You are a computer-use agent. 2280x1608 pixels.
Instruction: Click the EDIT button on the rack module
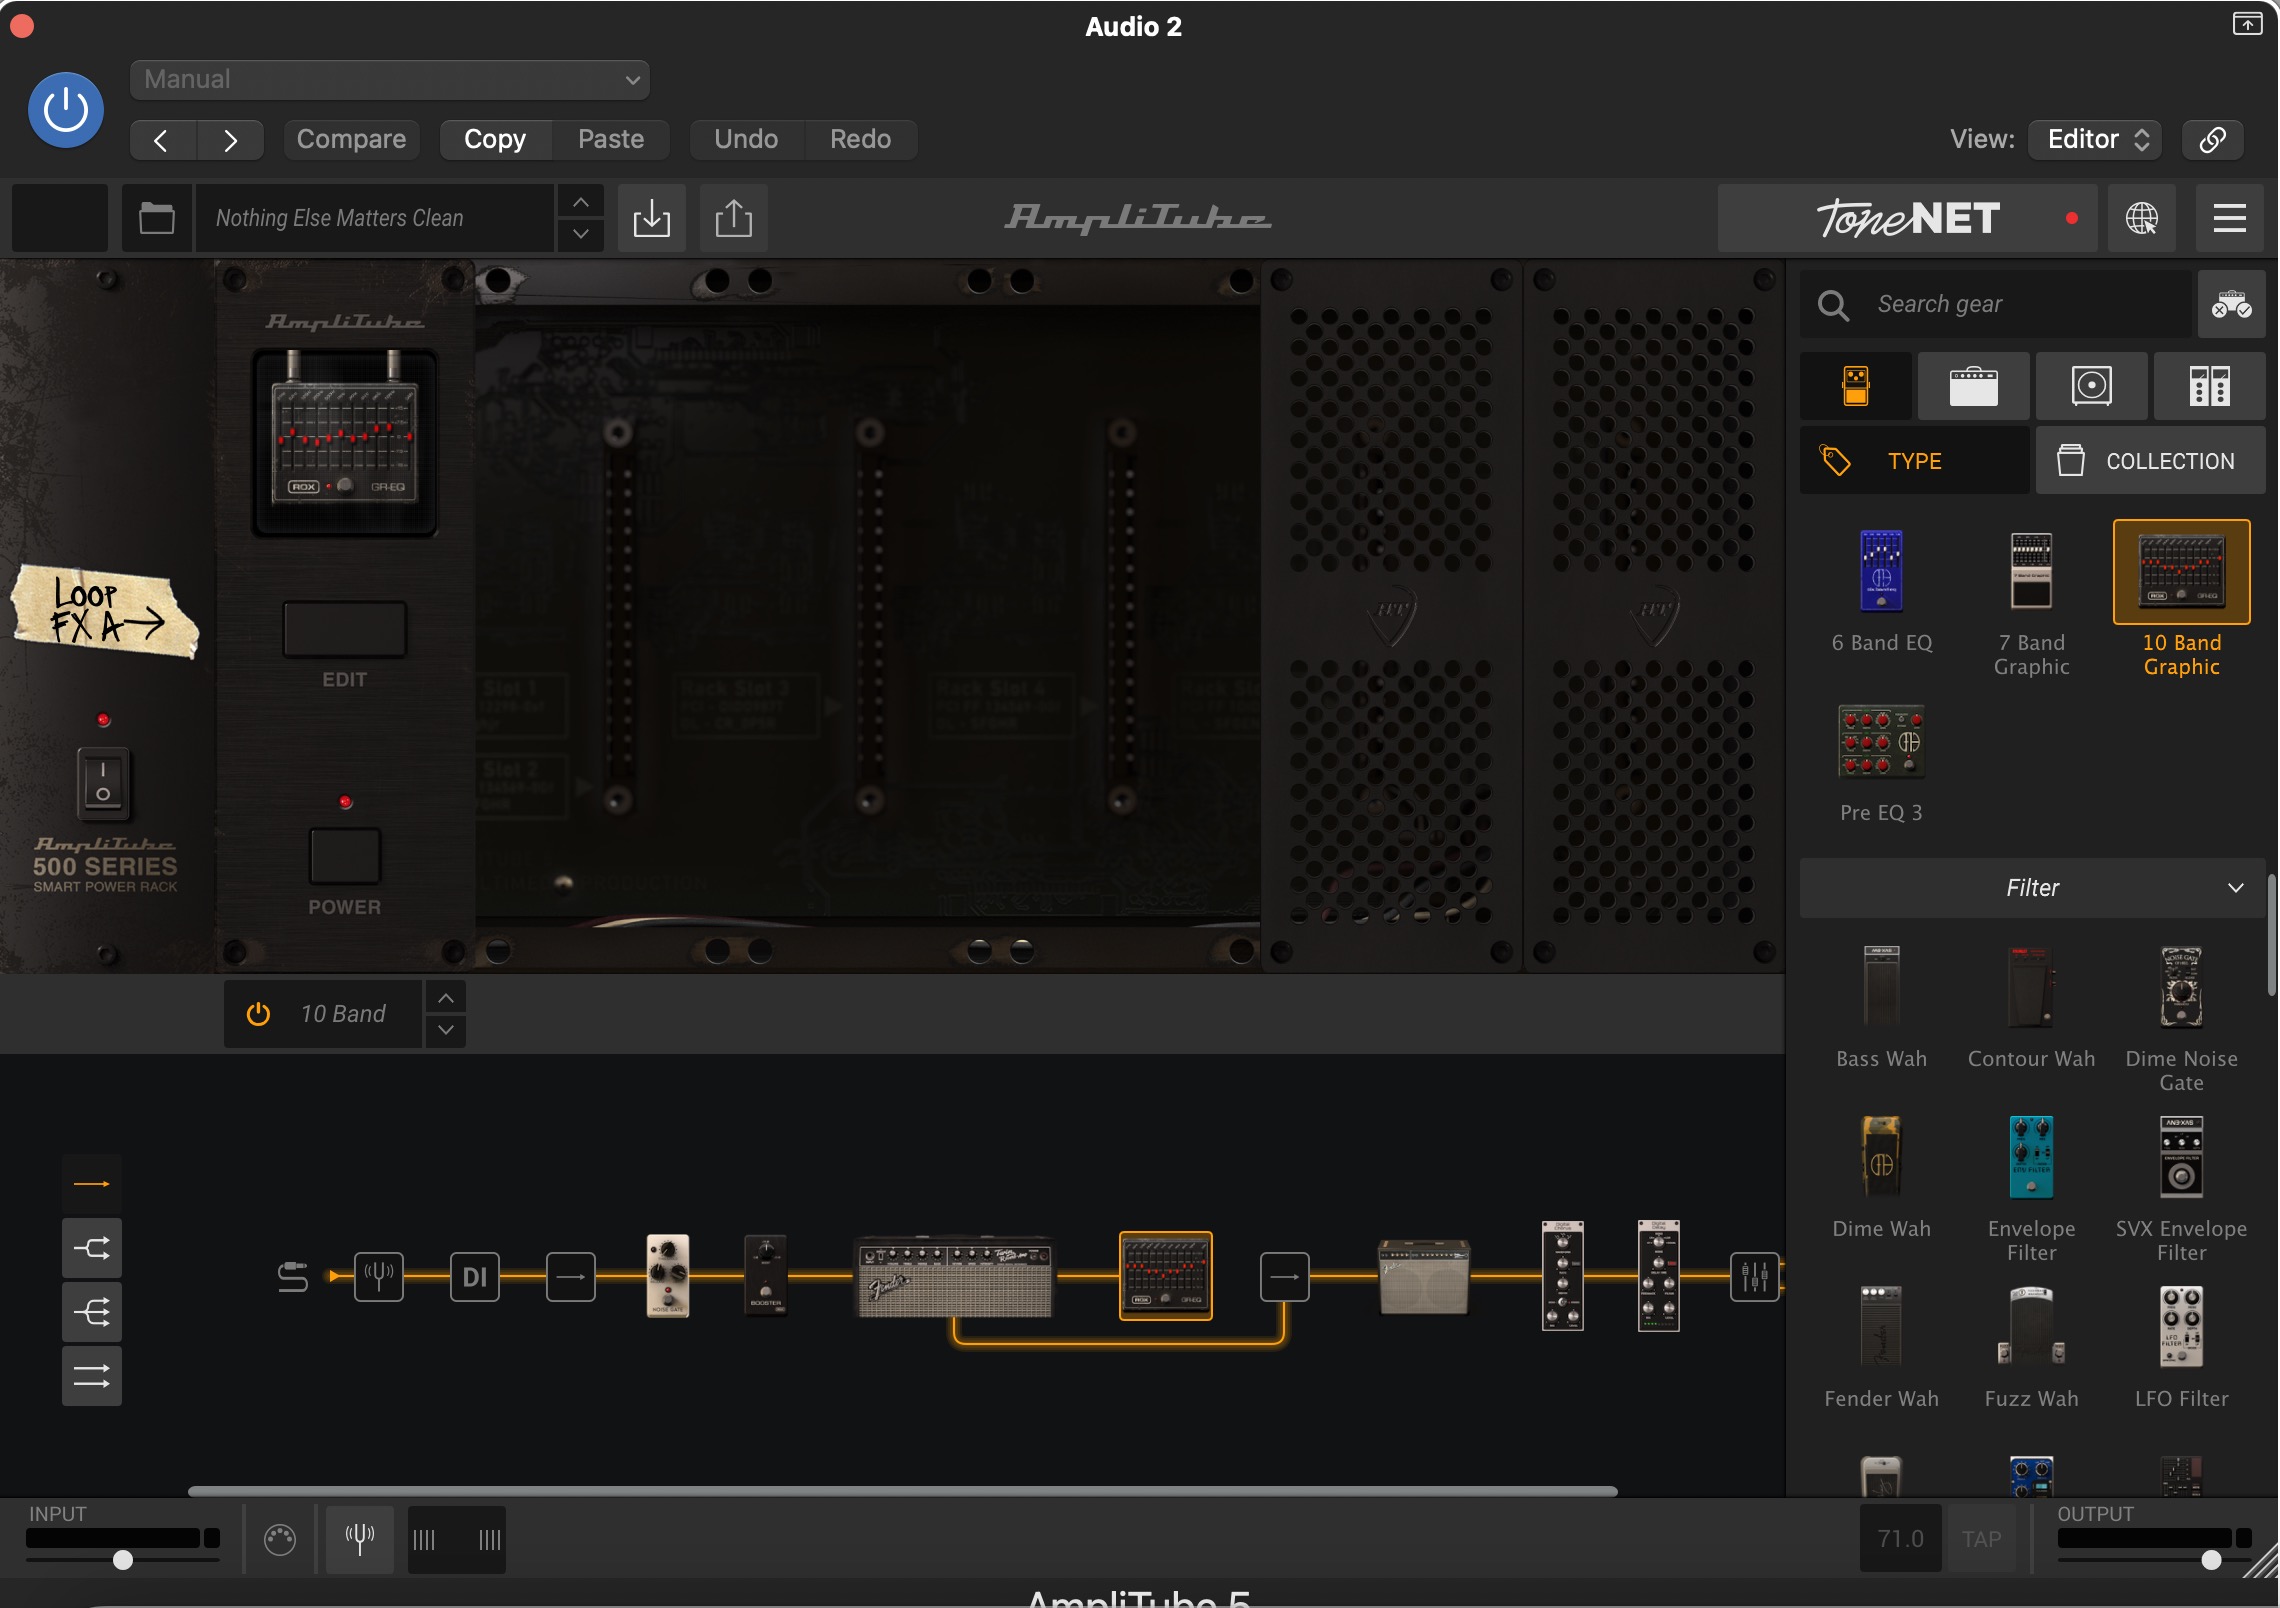click(345, 629)
